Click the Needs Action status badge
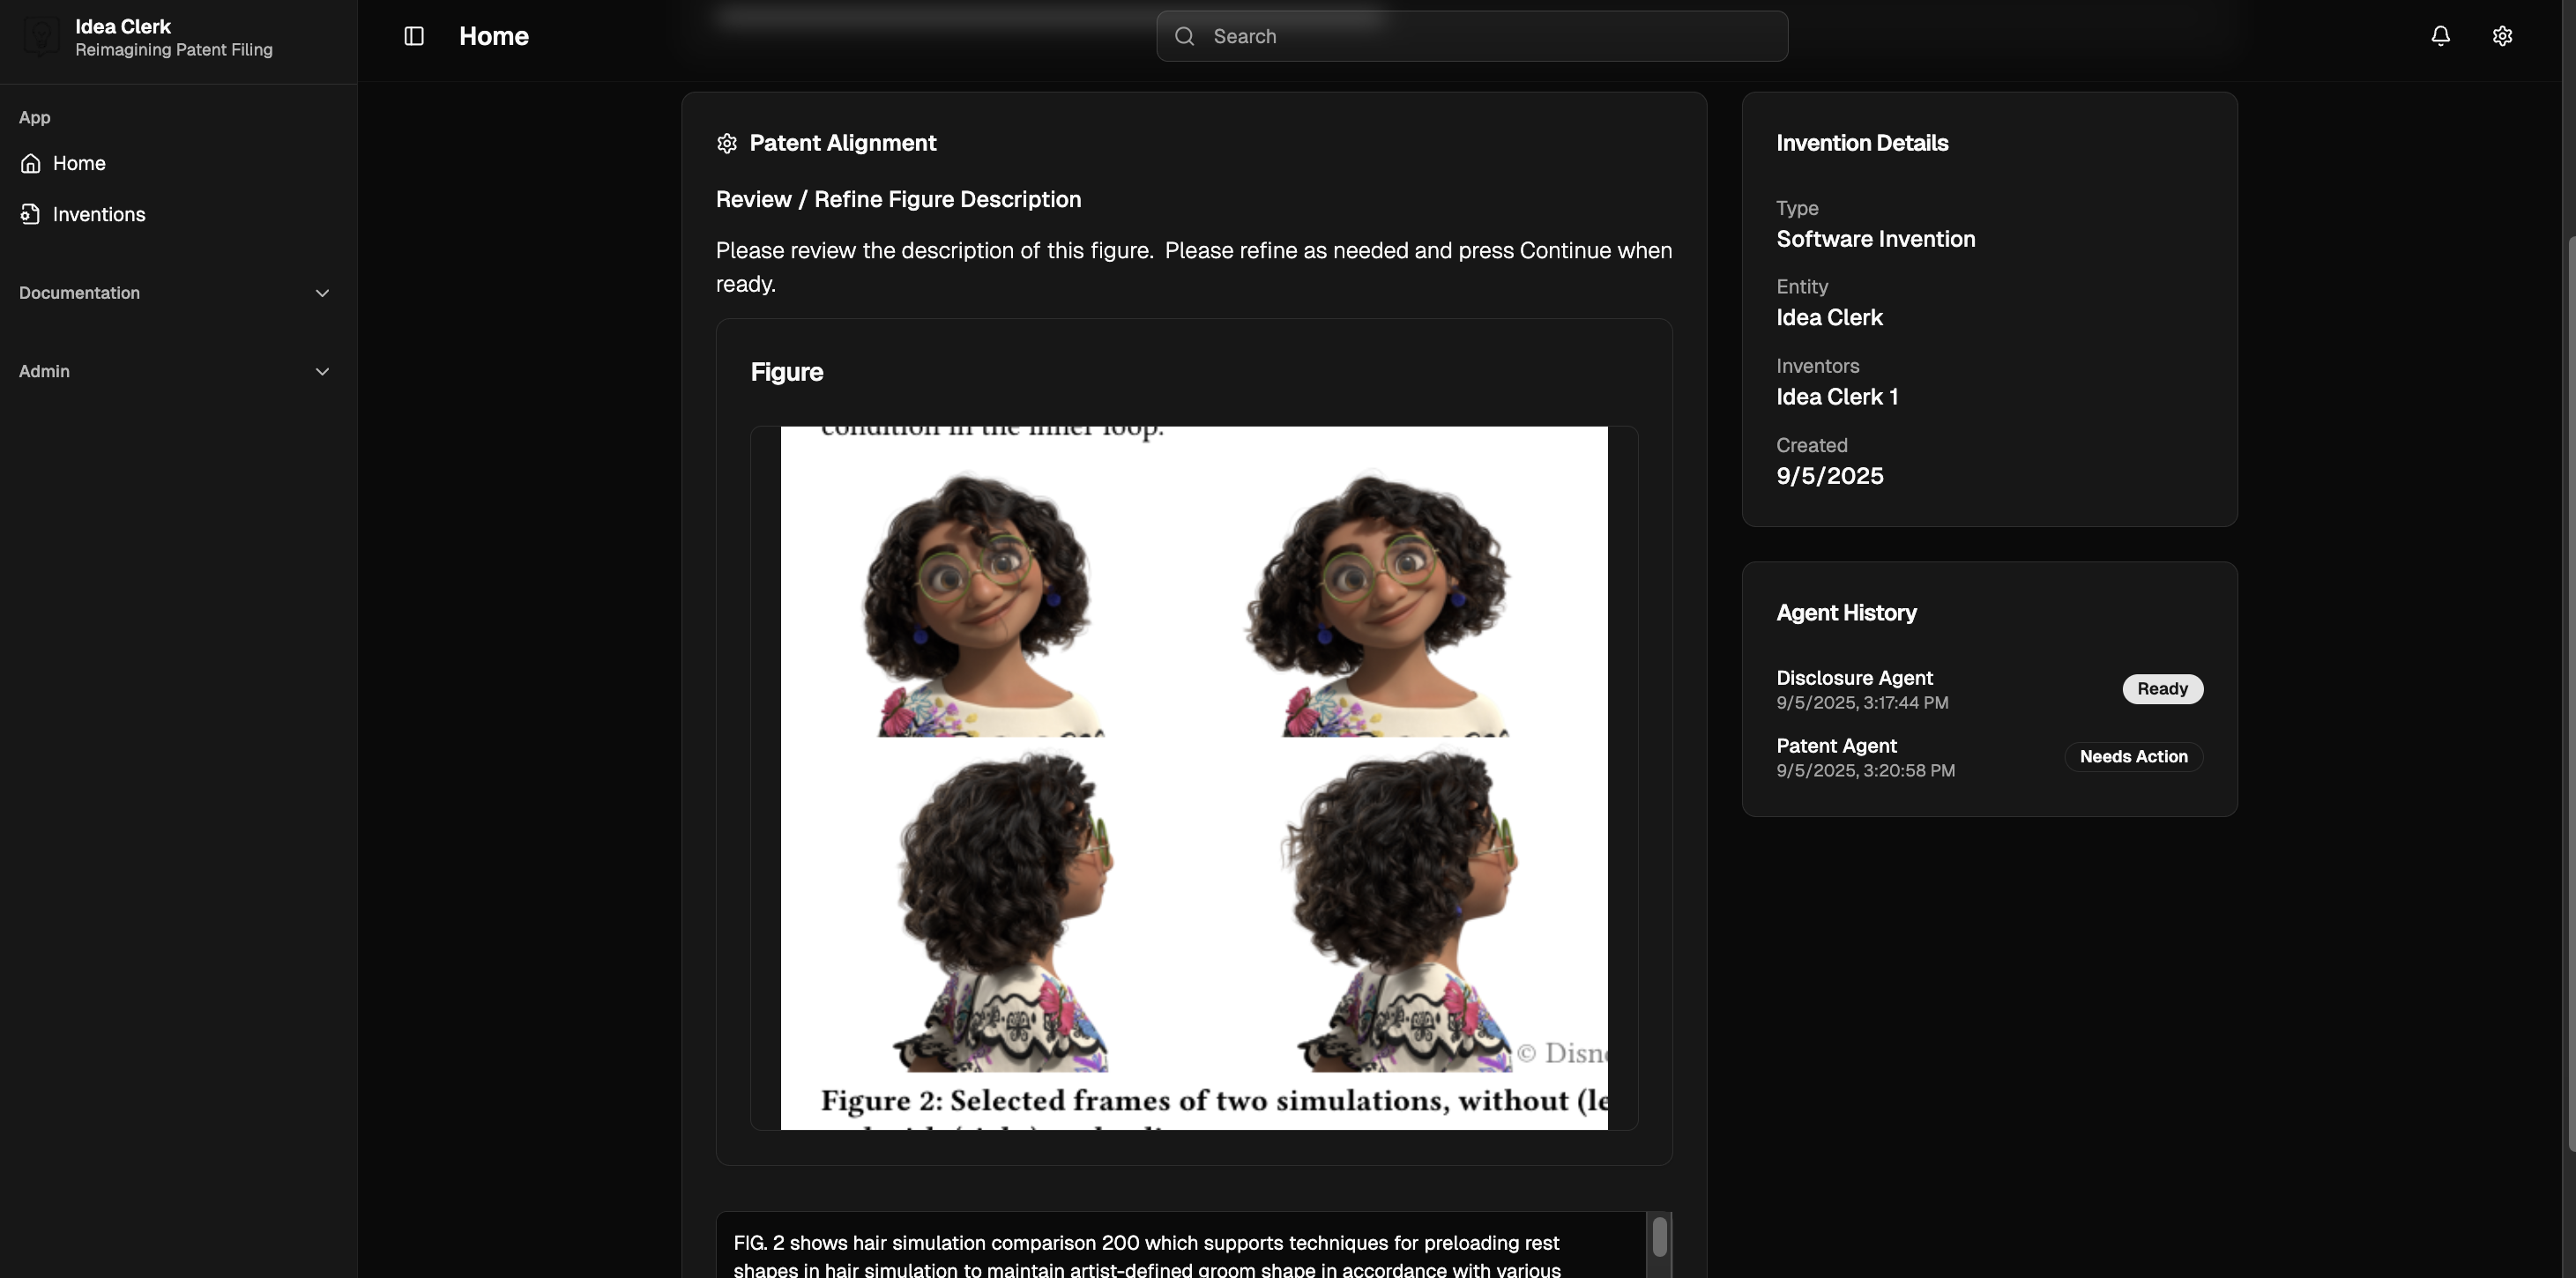Viewport: 2576px width, 1278px height. click(x=2133, y=757)
